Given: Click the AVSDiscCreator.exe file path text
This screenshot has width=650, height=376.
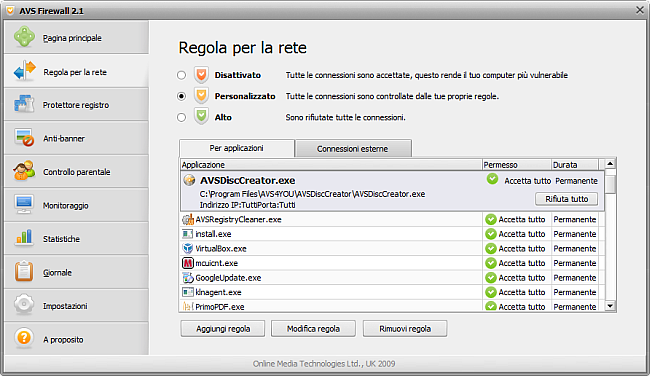Looking at the screenshot, I should [x=312, y=194].
